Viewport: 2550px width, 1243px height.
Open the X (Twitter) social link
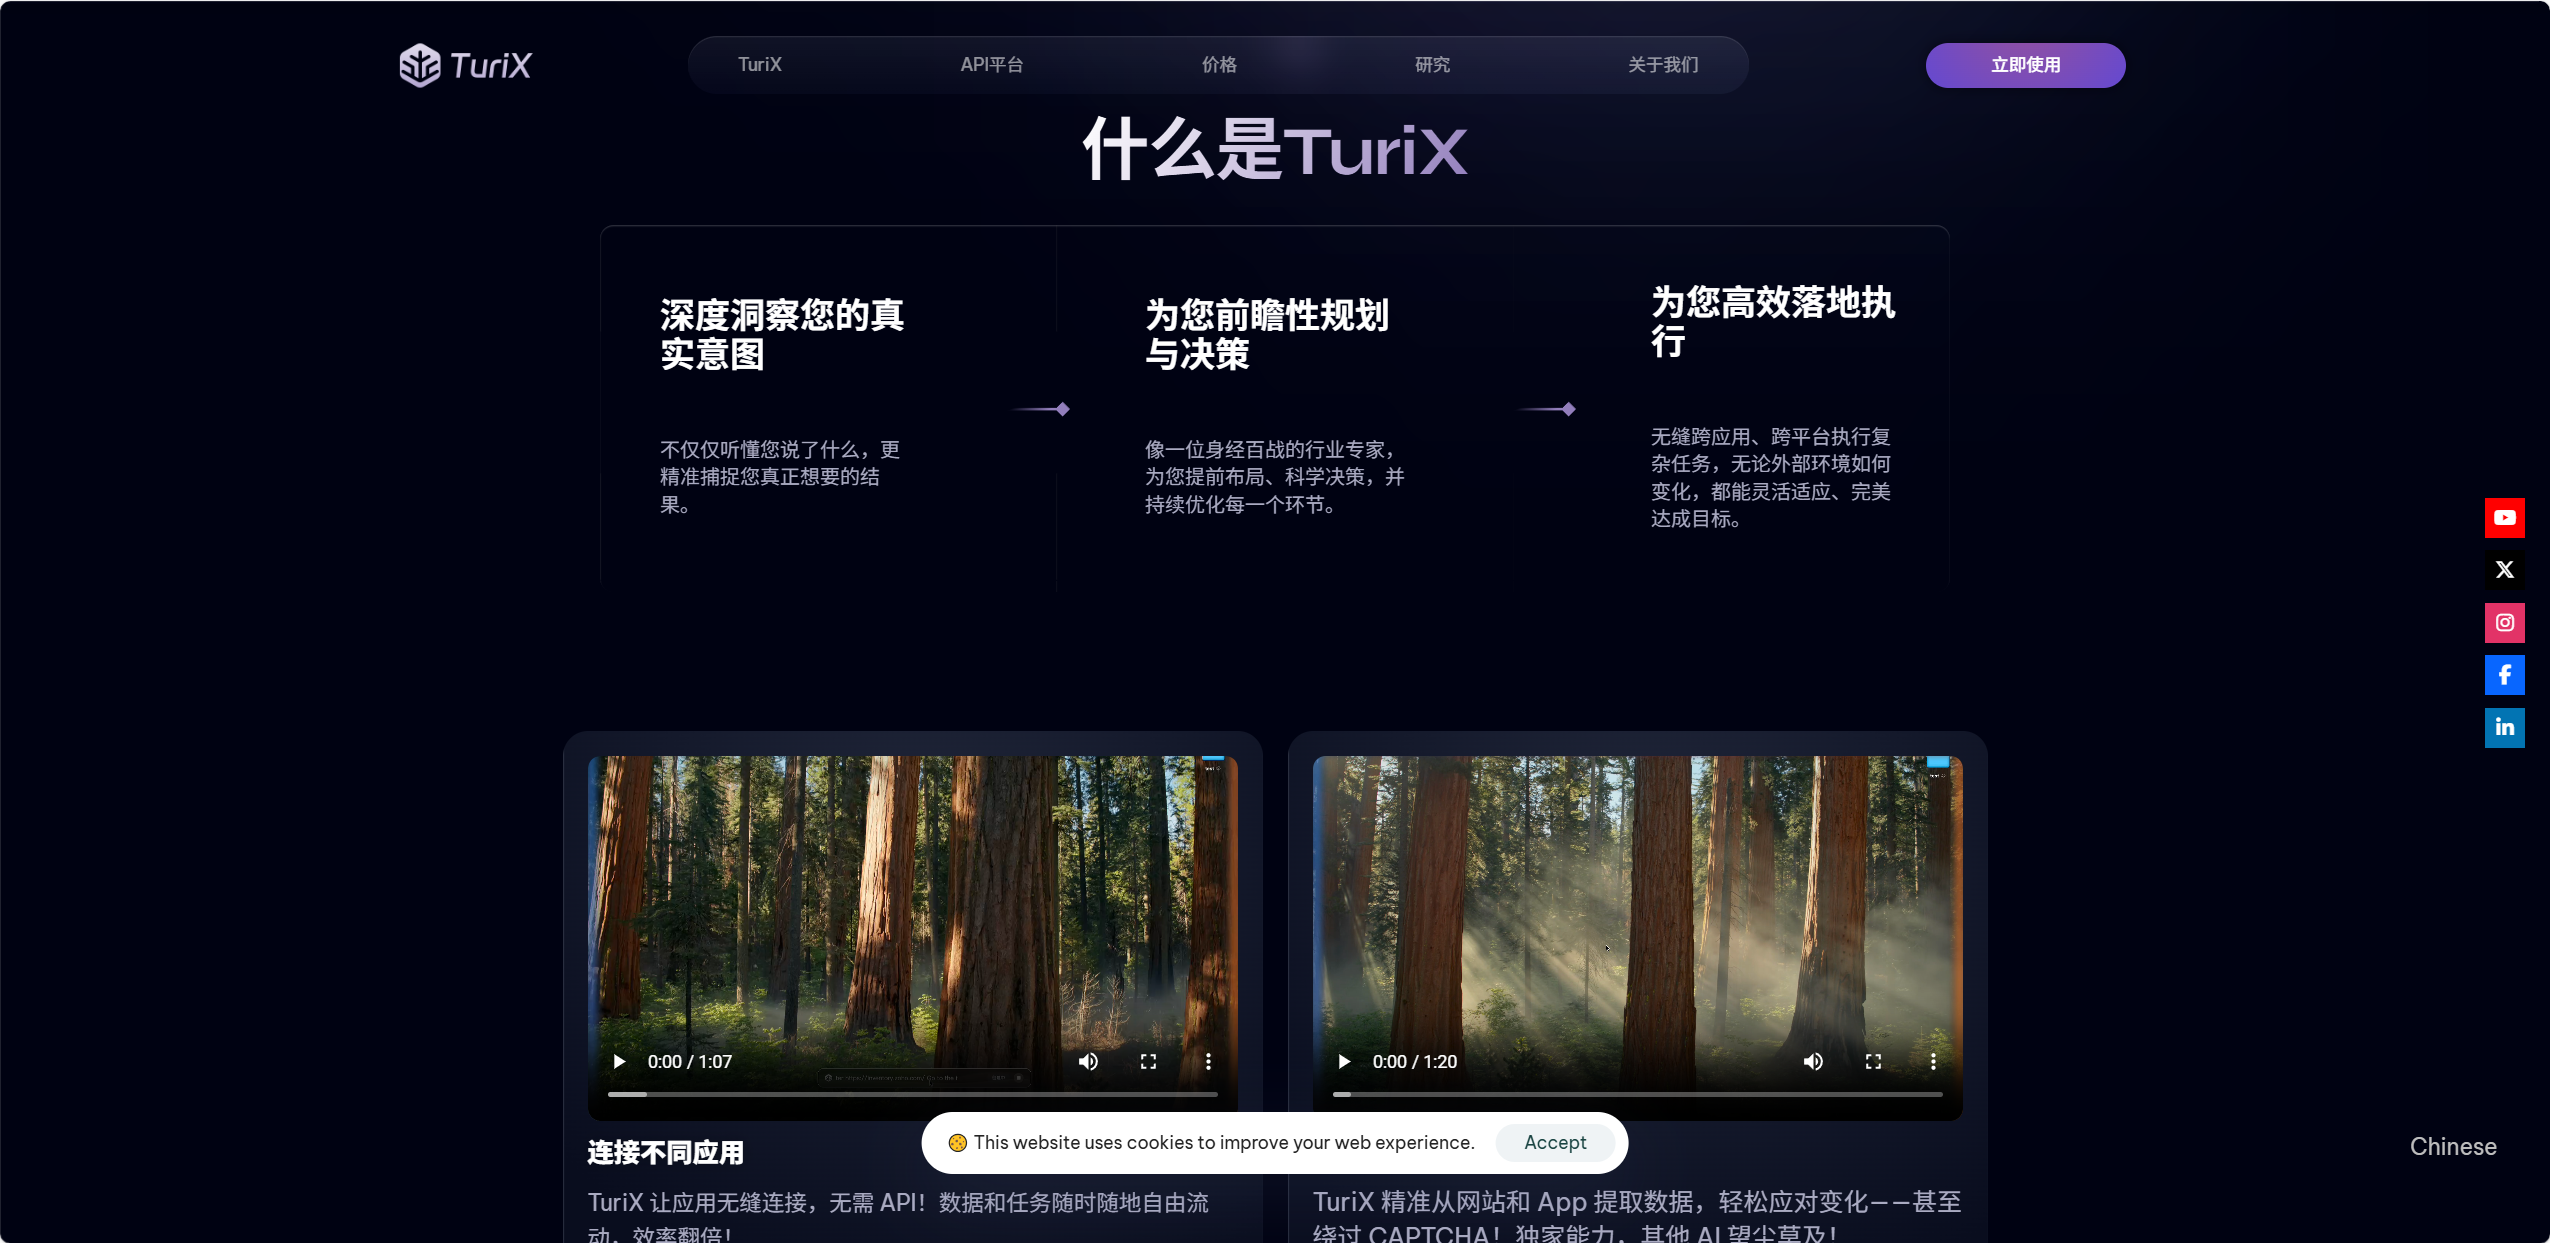[2504, 570]
